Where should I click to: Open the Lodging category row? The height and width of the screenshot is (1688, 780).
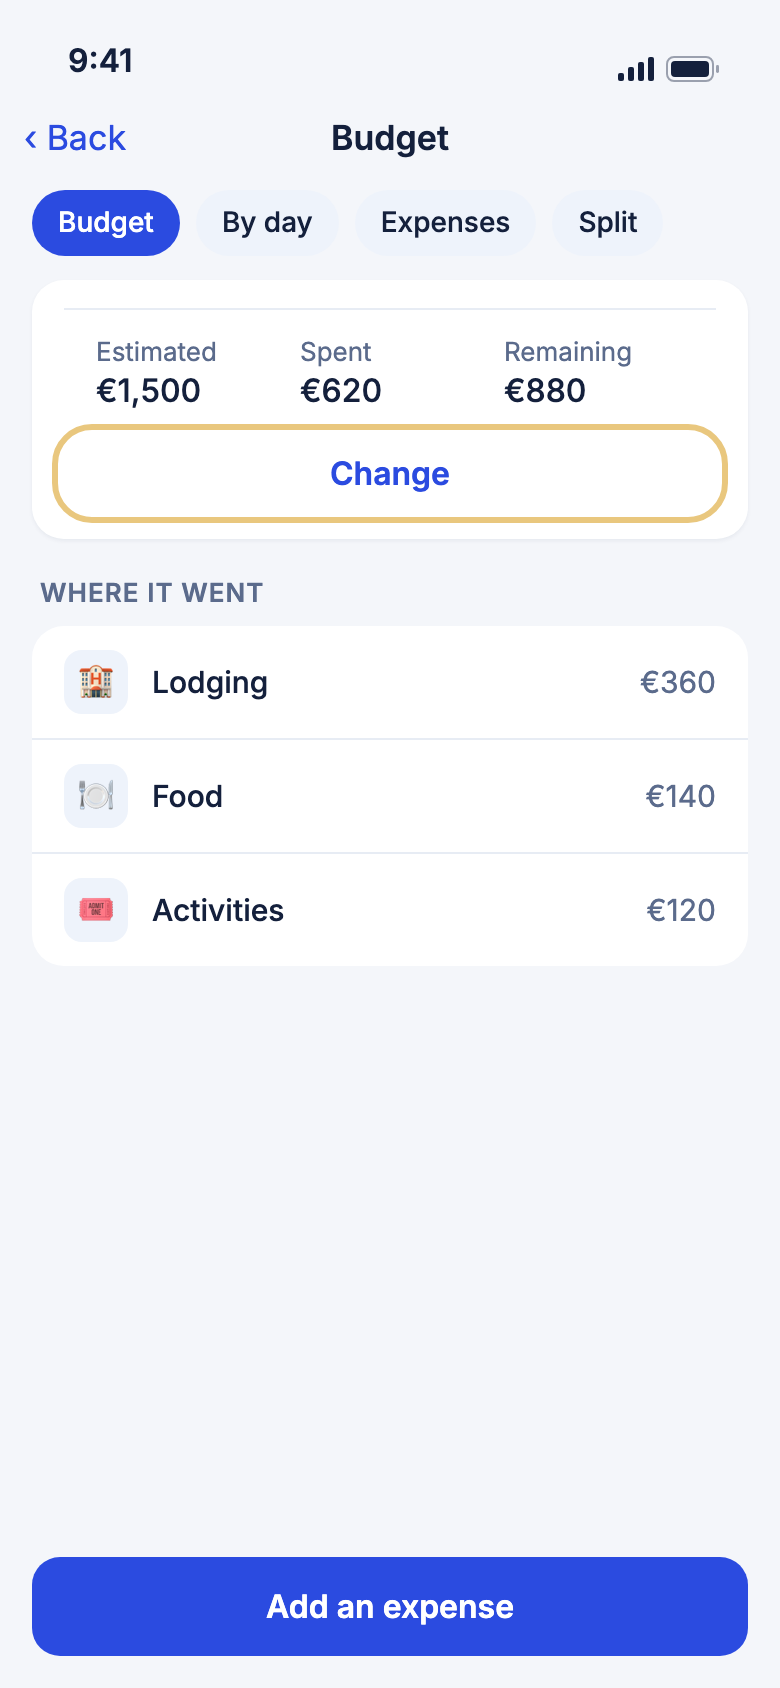click(390, 682)
